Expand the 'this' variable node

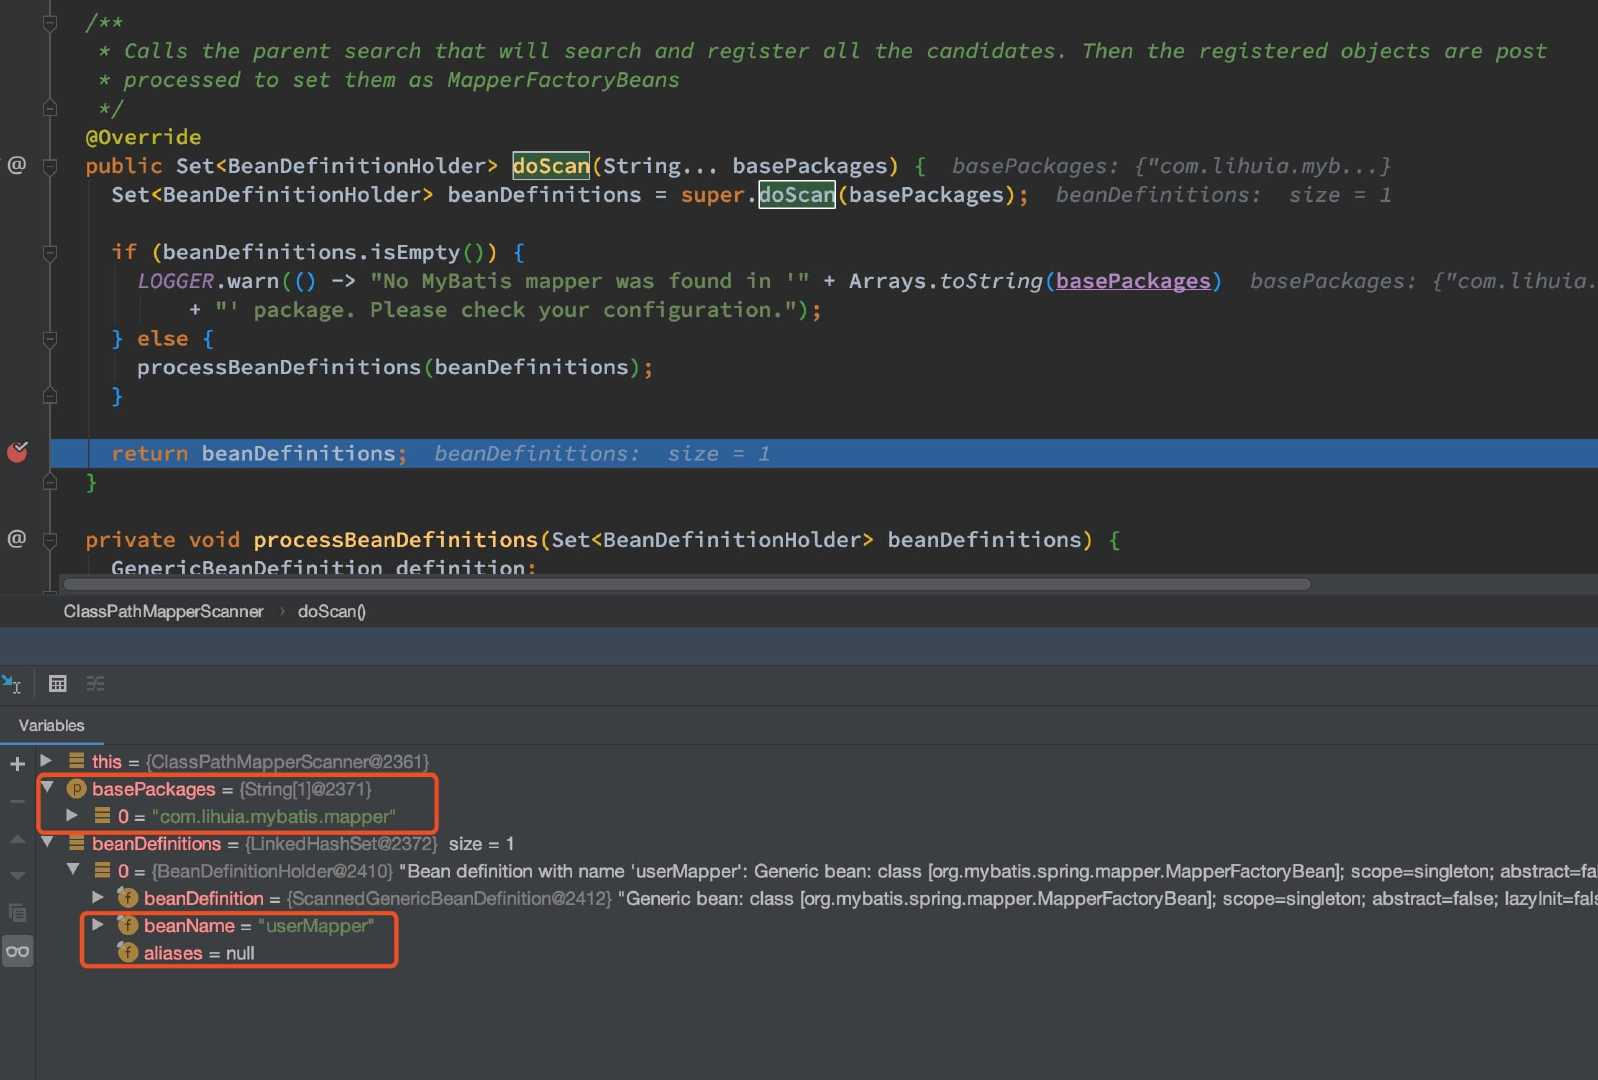point(46,761)
